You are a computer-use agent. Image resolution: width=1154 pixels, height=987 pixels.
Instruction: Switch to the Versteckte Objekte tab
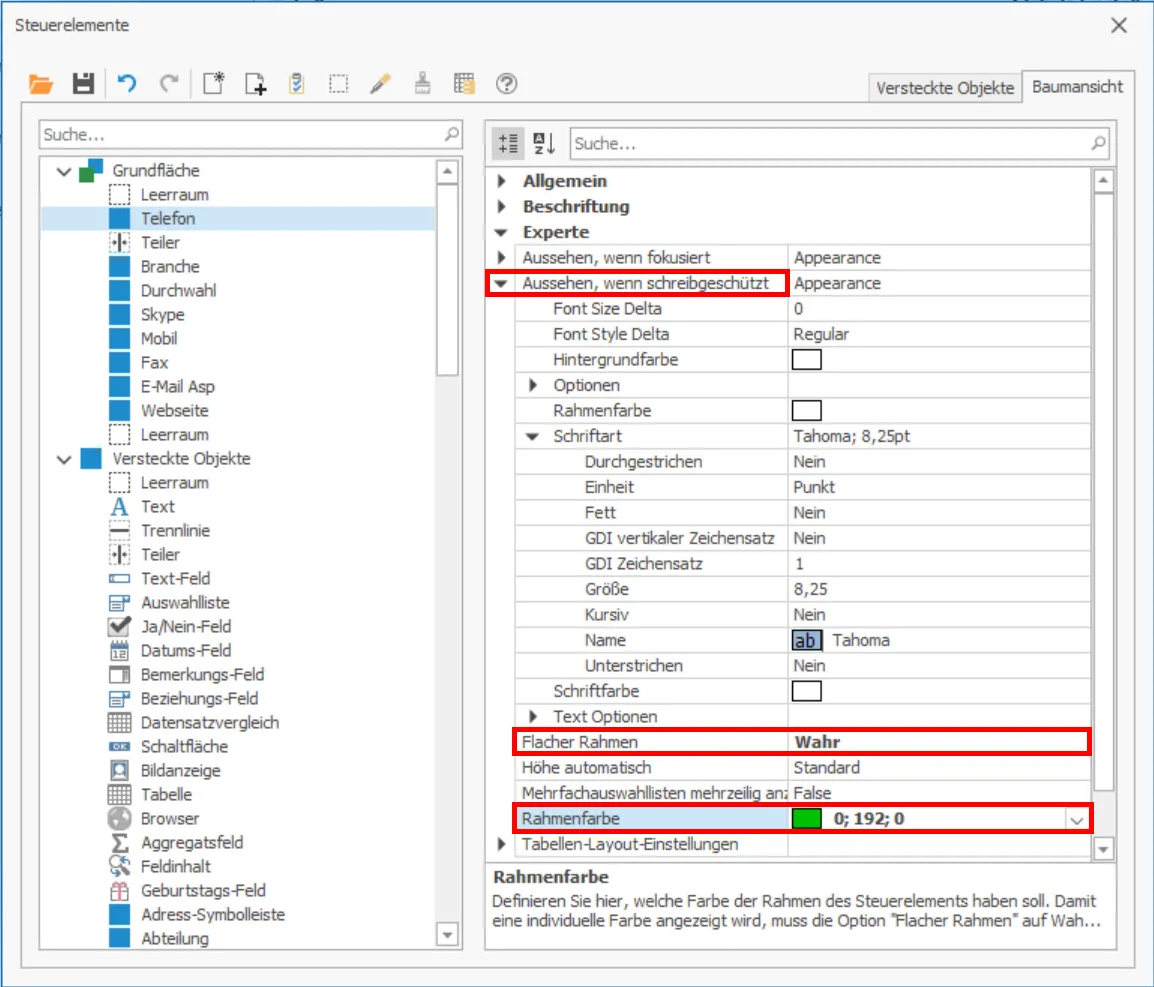945,88
